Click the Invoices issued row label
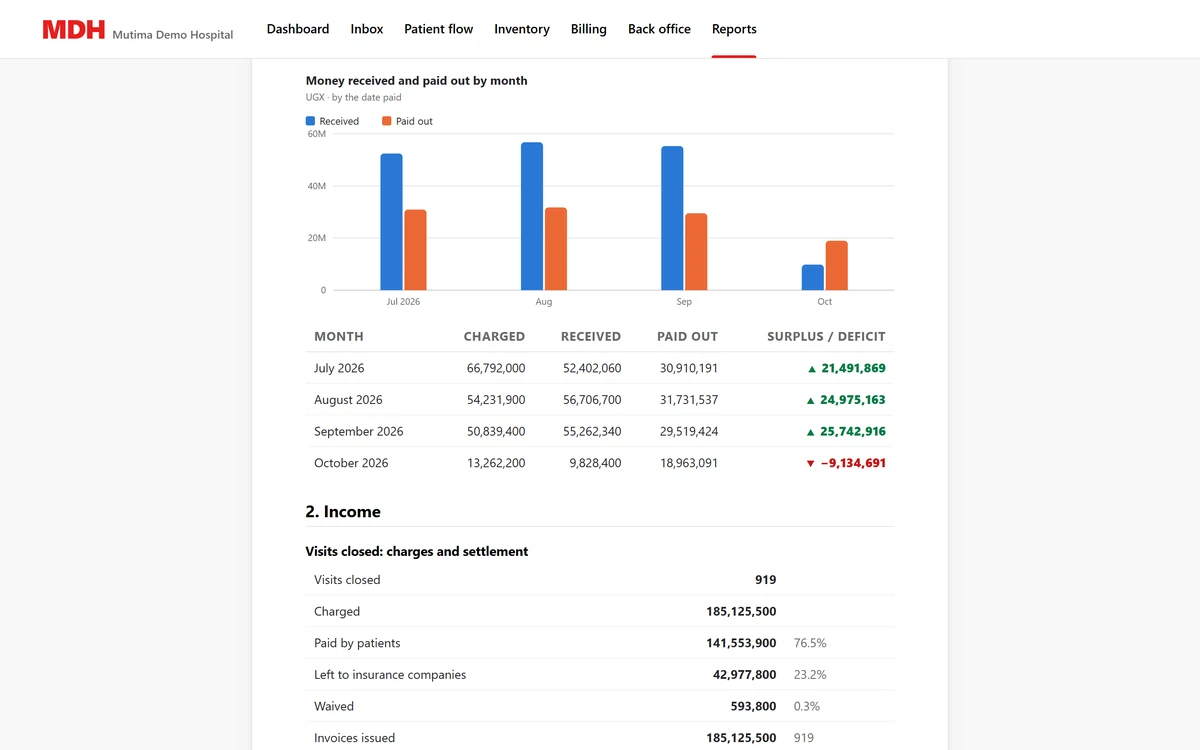Viewport: 1200px width, 750px height. (354, 738)
